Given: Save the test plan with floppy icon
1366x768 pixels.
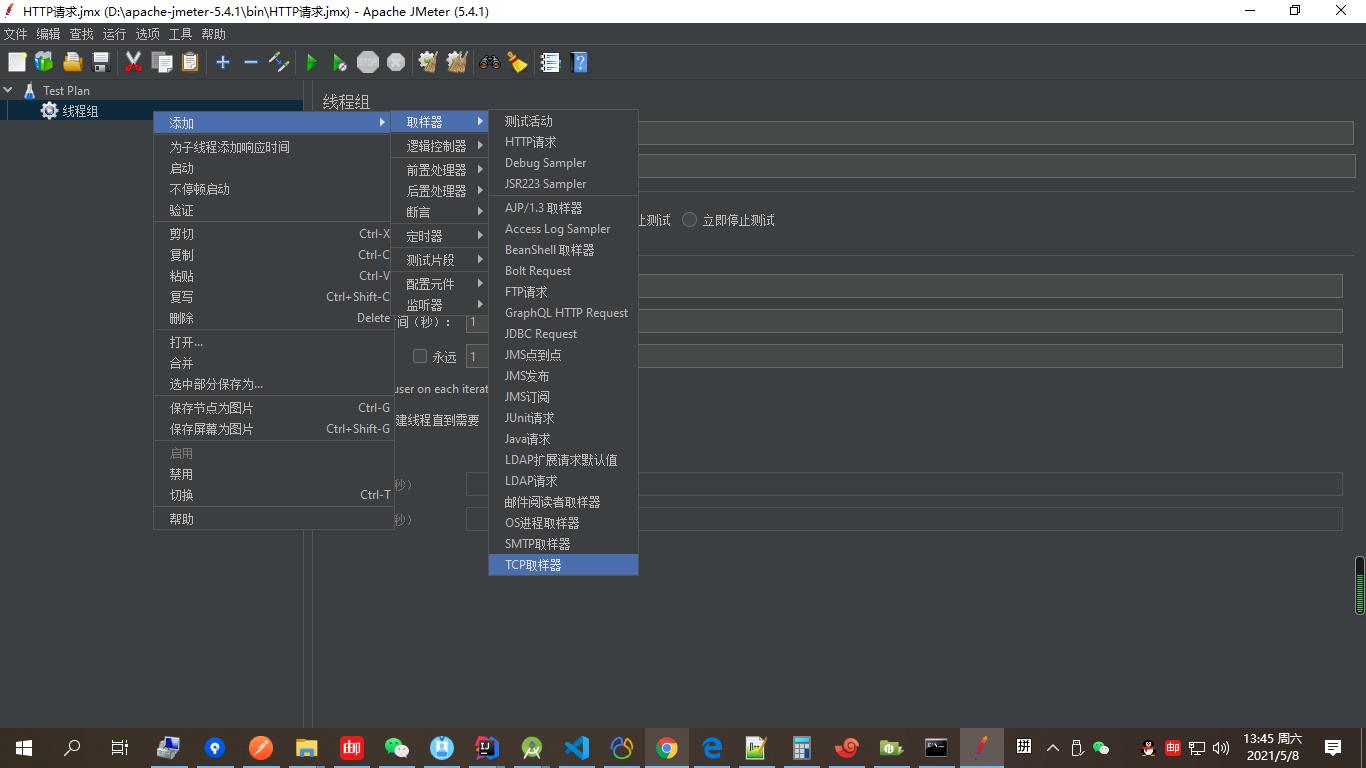Looking at the screenshot, I should pos(101,62).
